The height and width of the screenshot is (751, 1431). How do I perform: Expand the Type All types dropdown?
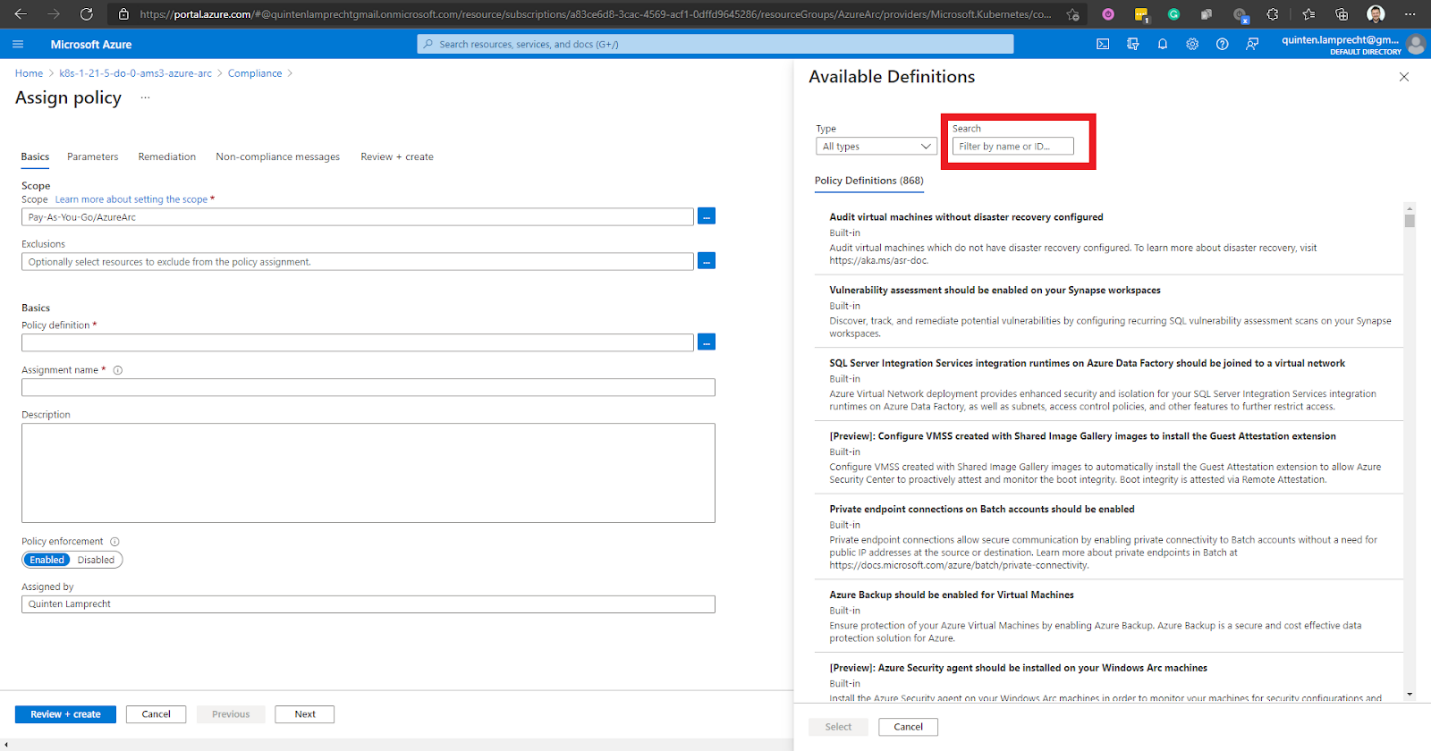point(876,146)
